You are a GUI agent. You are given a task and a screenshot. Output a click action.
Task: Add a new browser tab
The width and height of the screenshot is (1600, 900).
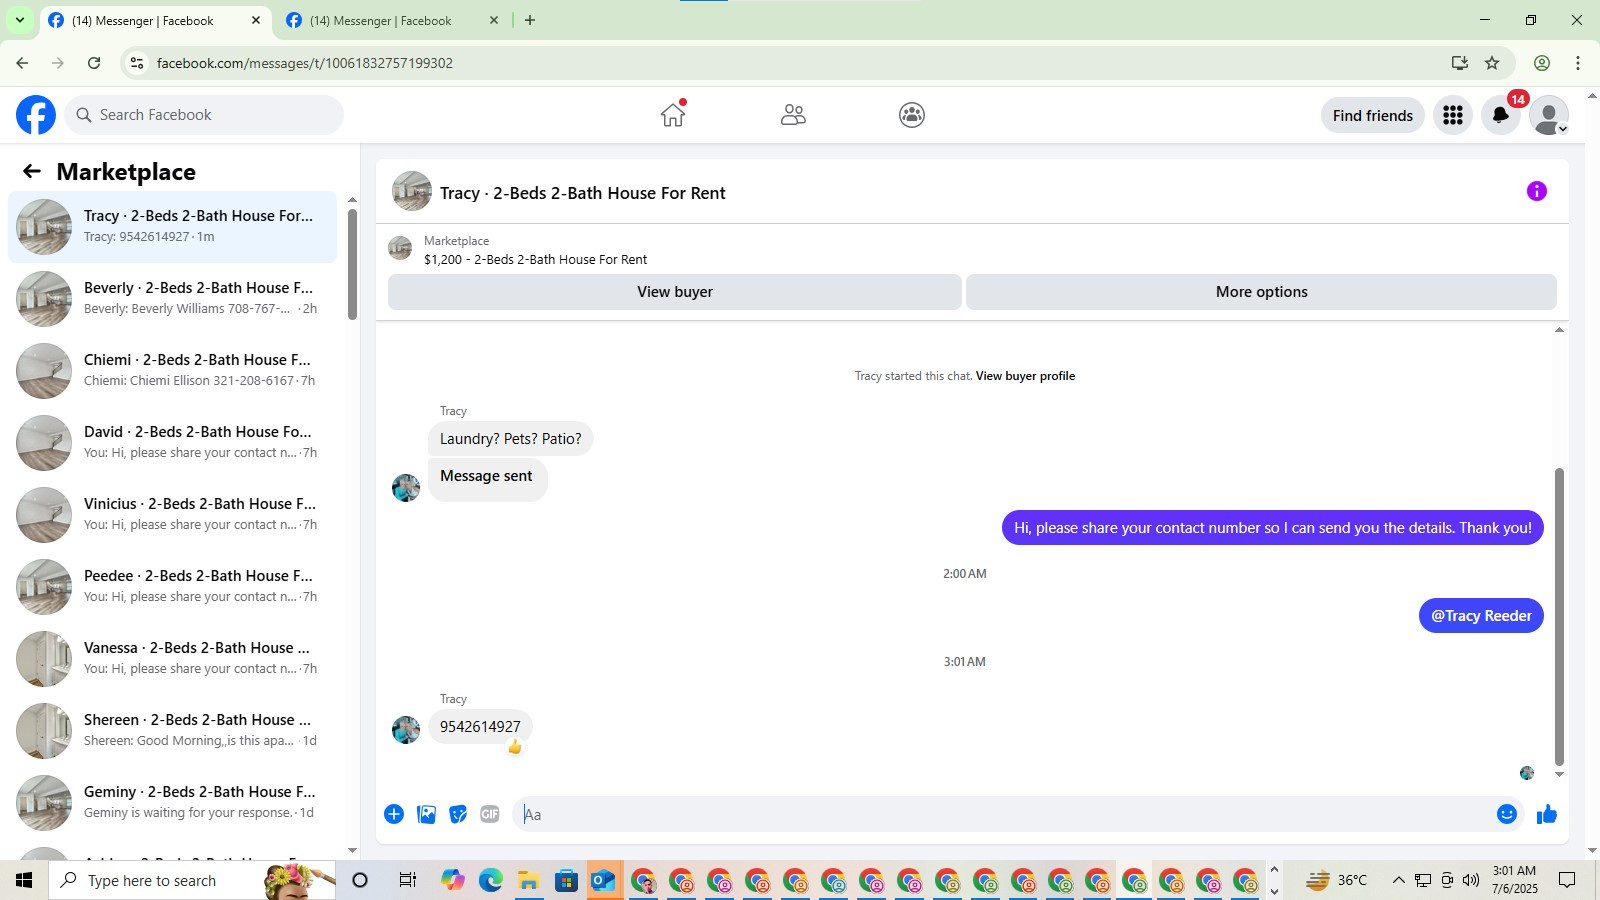point(530,20)
